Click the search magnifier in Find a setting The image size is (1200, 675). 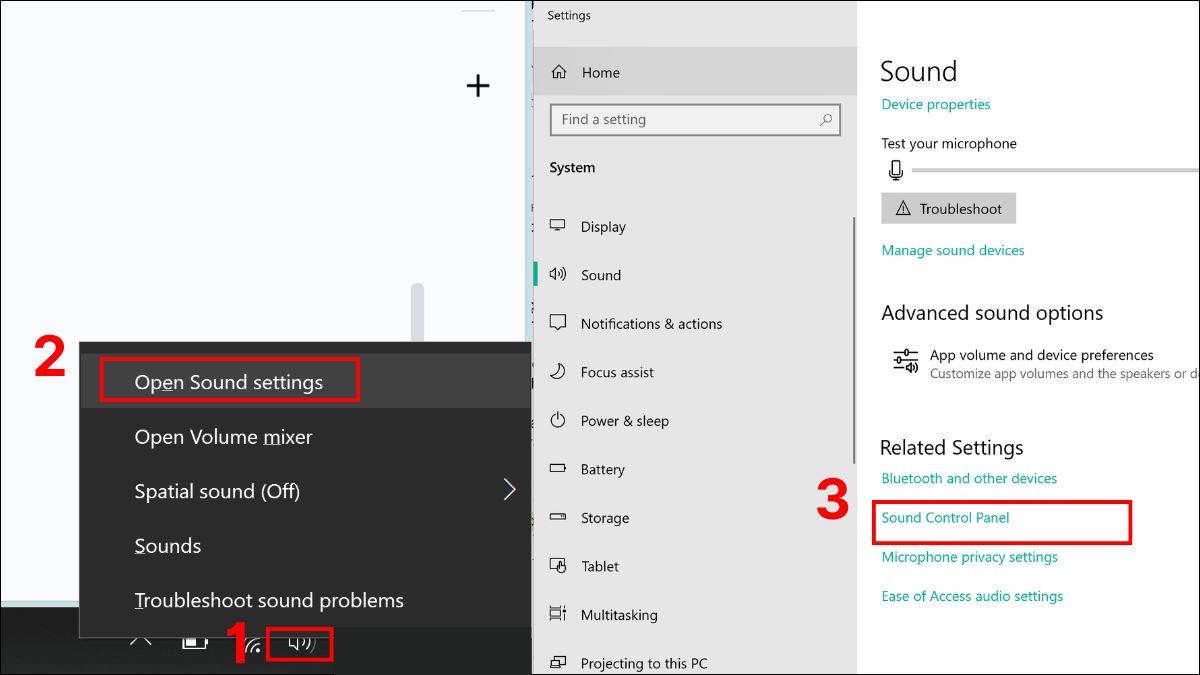826,120
